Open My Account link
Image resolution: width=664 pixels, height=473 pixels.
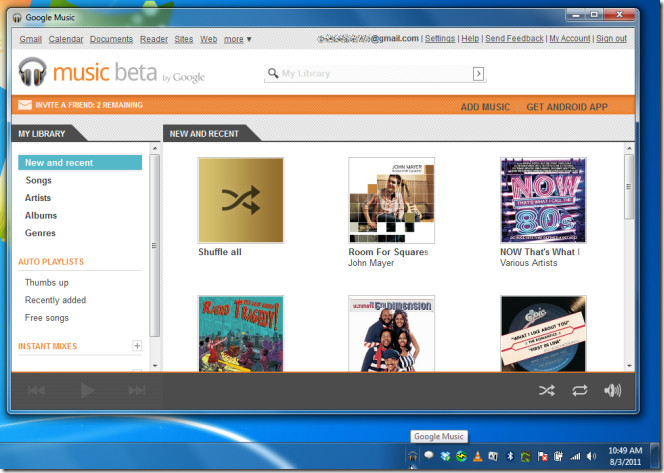[570, 38]
